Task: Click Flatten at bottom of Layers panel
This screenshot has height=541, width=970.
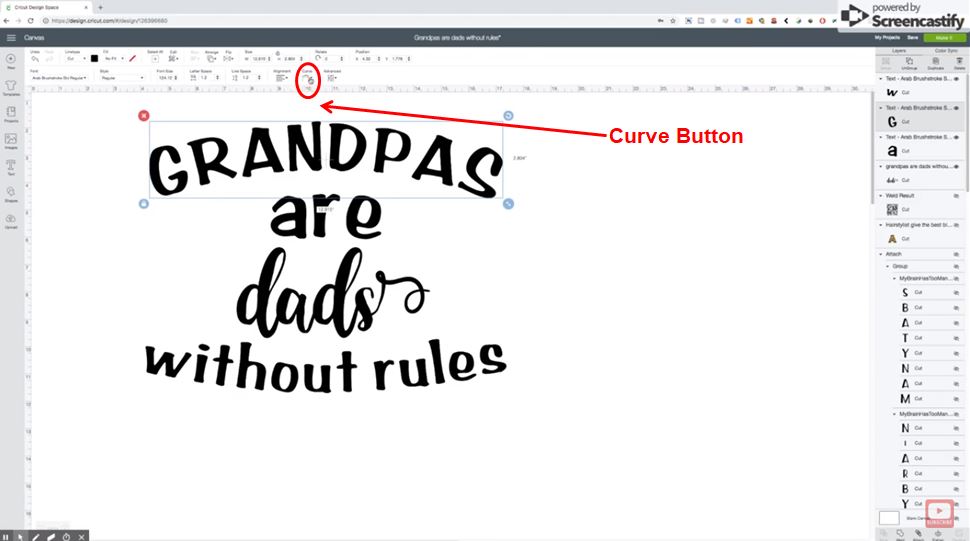Action: [x=938, y=534]
